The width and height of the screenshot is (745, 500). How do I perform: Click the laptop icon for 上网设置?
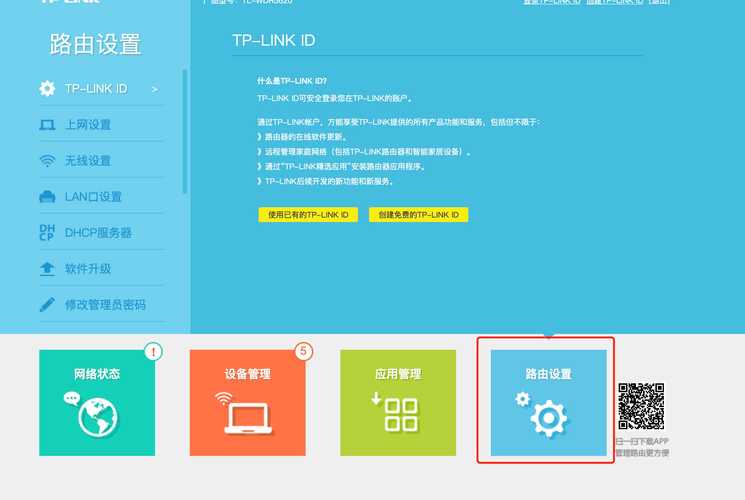point(47,125)
